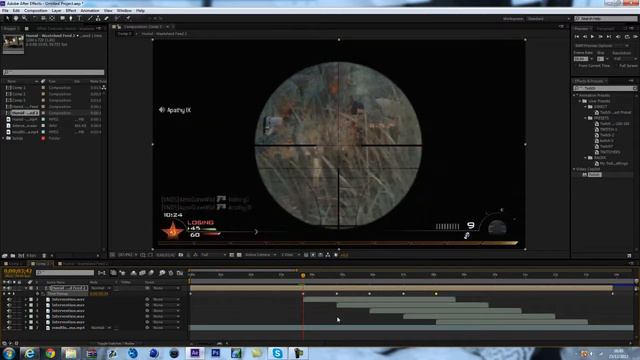Open the Active Camera view dropdown
This screenshot has height=360, width=640.
[x=260, y=255]
